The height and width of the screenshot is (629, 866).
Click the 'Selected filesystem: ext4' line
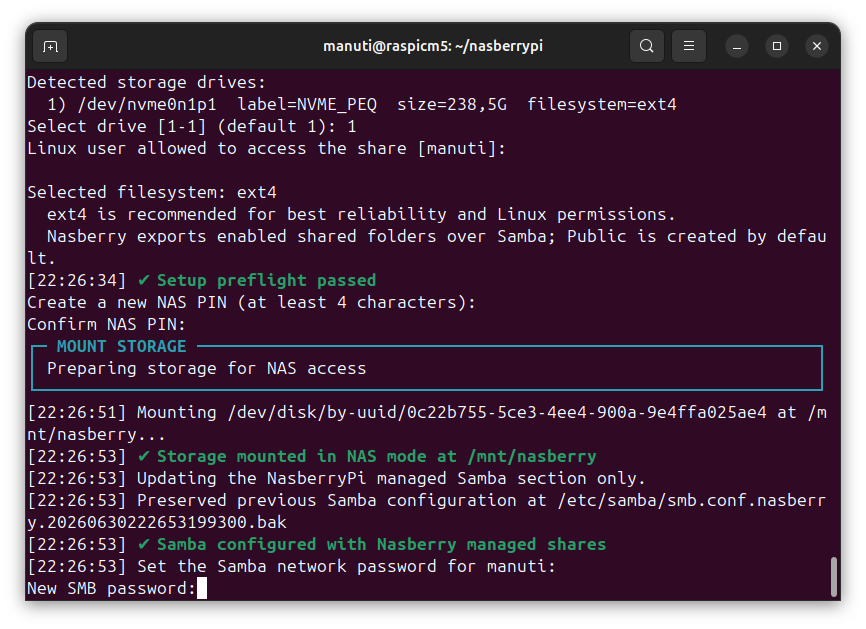(x=152, y=192)
